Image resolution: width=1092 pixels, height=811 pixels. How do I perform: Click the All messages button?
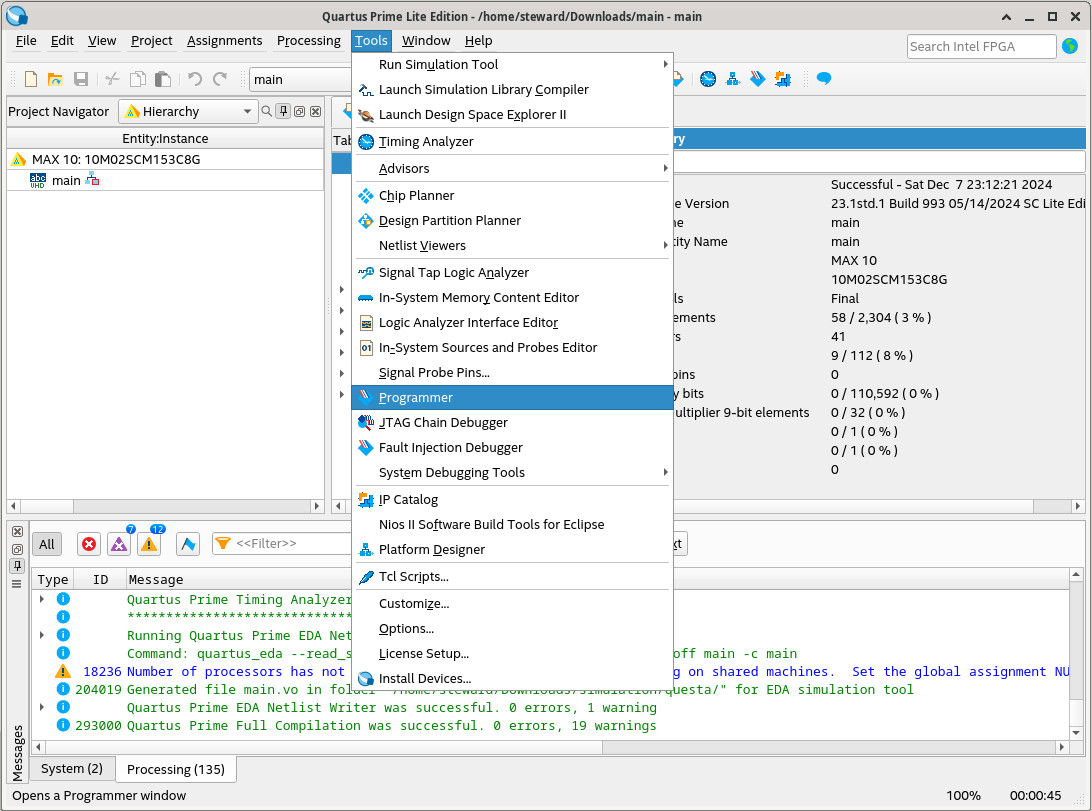click(x=47, y=544)
